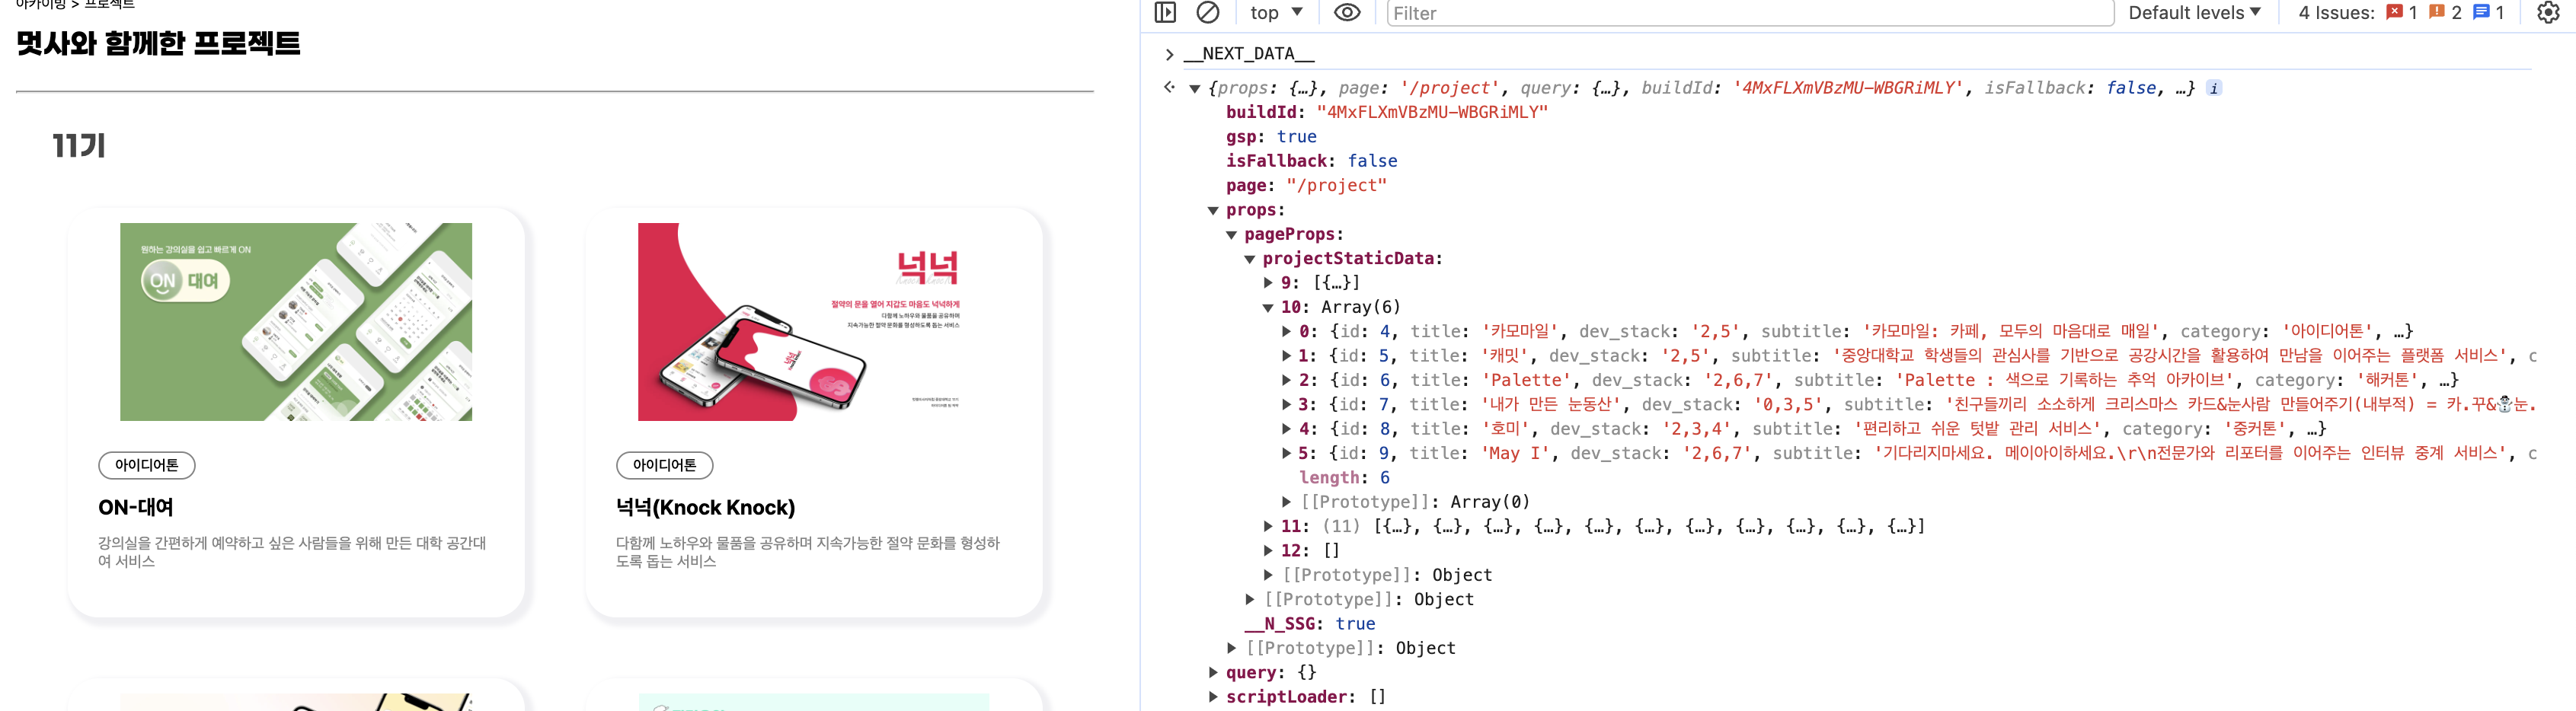Click the length: 6 property

pos(1344,478)
